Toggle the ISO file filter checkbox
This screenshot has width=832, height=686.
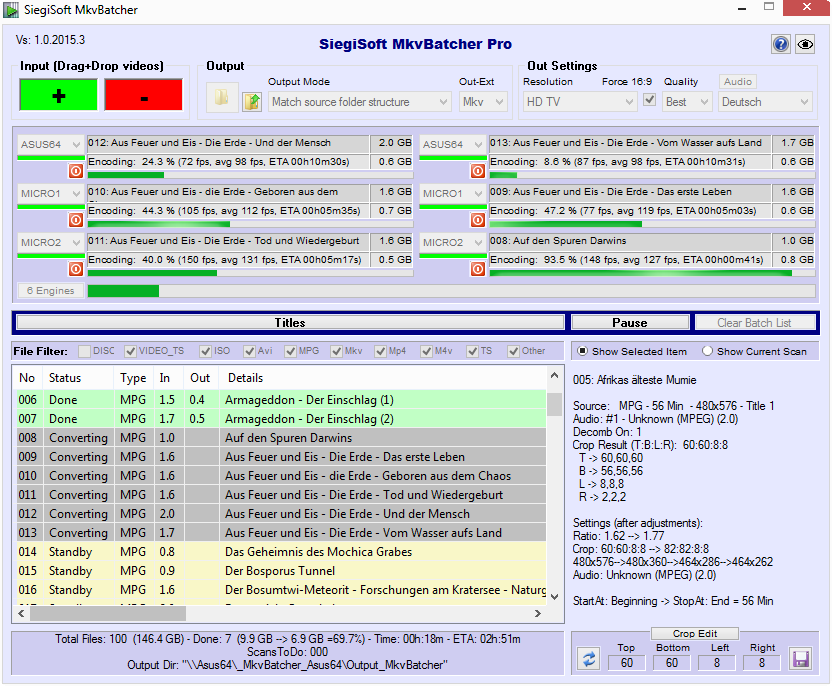tap(205, 351)
